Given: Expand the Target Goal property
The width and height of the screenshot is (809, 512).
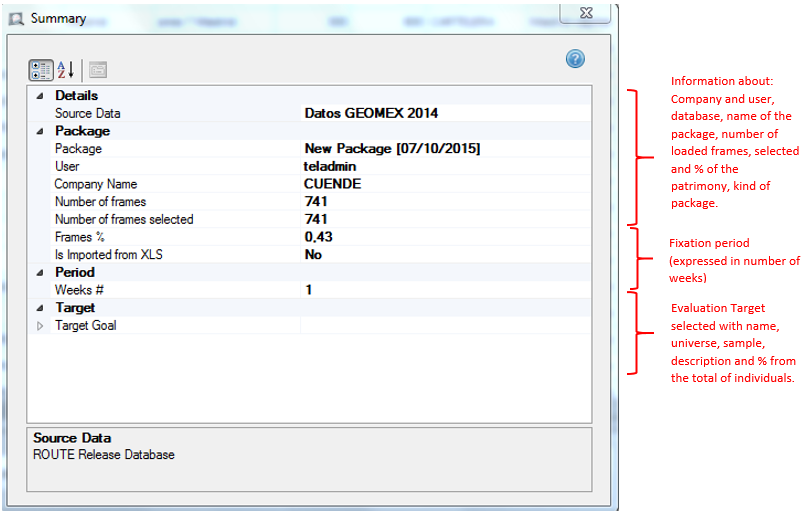Looking at the screenshot, I should 40,326.
